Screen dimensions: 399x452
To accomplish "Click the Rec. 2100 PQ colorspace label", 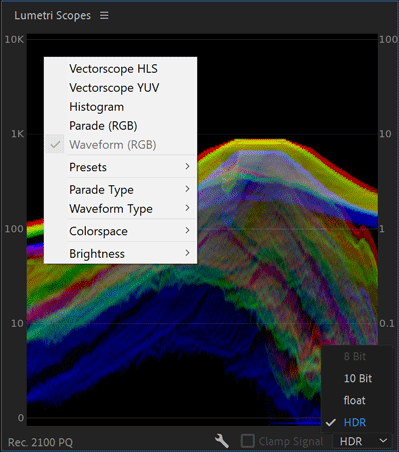I will (x=40, y=442).
